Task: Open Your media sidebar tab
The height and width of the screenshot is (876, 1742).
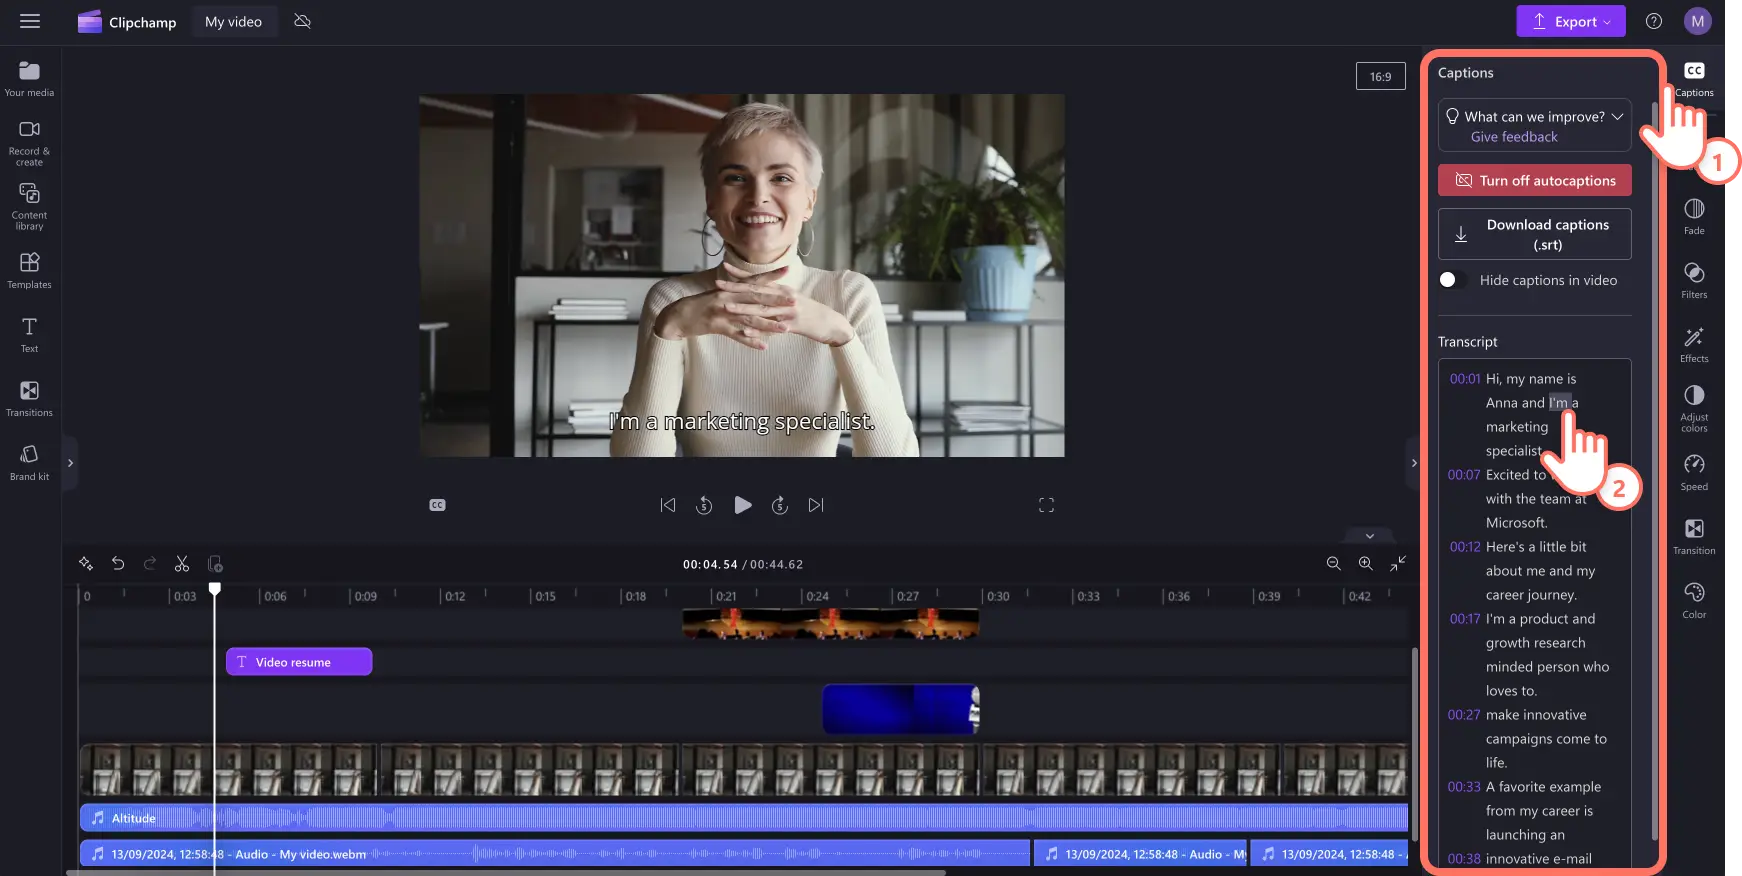Action: point(29,79)
